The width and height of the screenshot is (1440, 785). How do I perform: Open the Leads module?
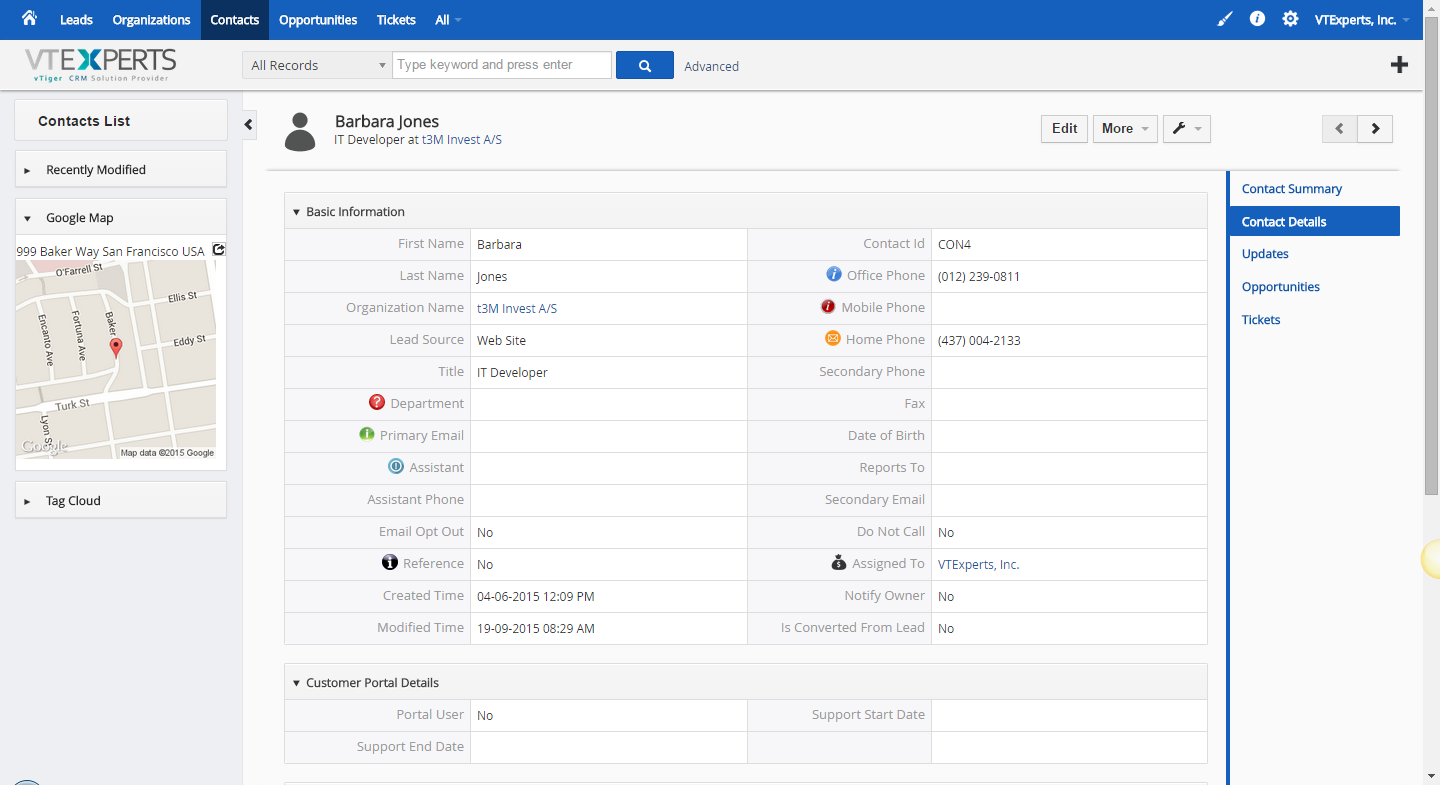pyautogui.click(x=76, y=20)
